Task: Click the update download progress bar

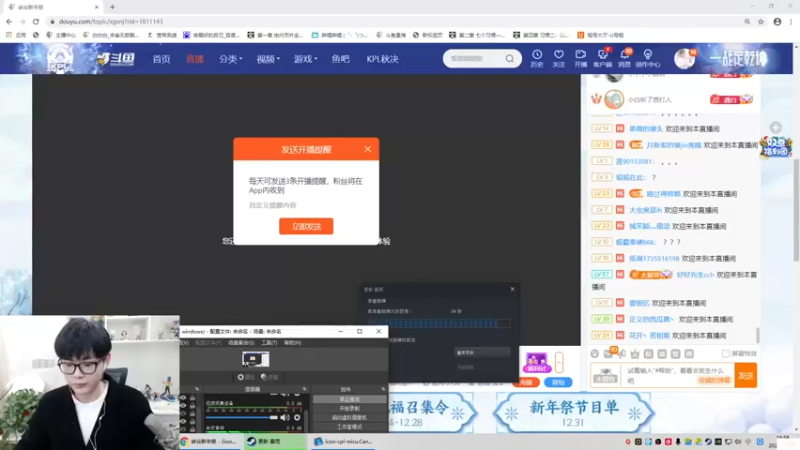Action: click(x=438, y=323)
